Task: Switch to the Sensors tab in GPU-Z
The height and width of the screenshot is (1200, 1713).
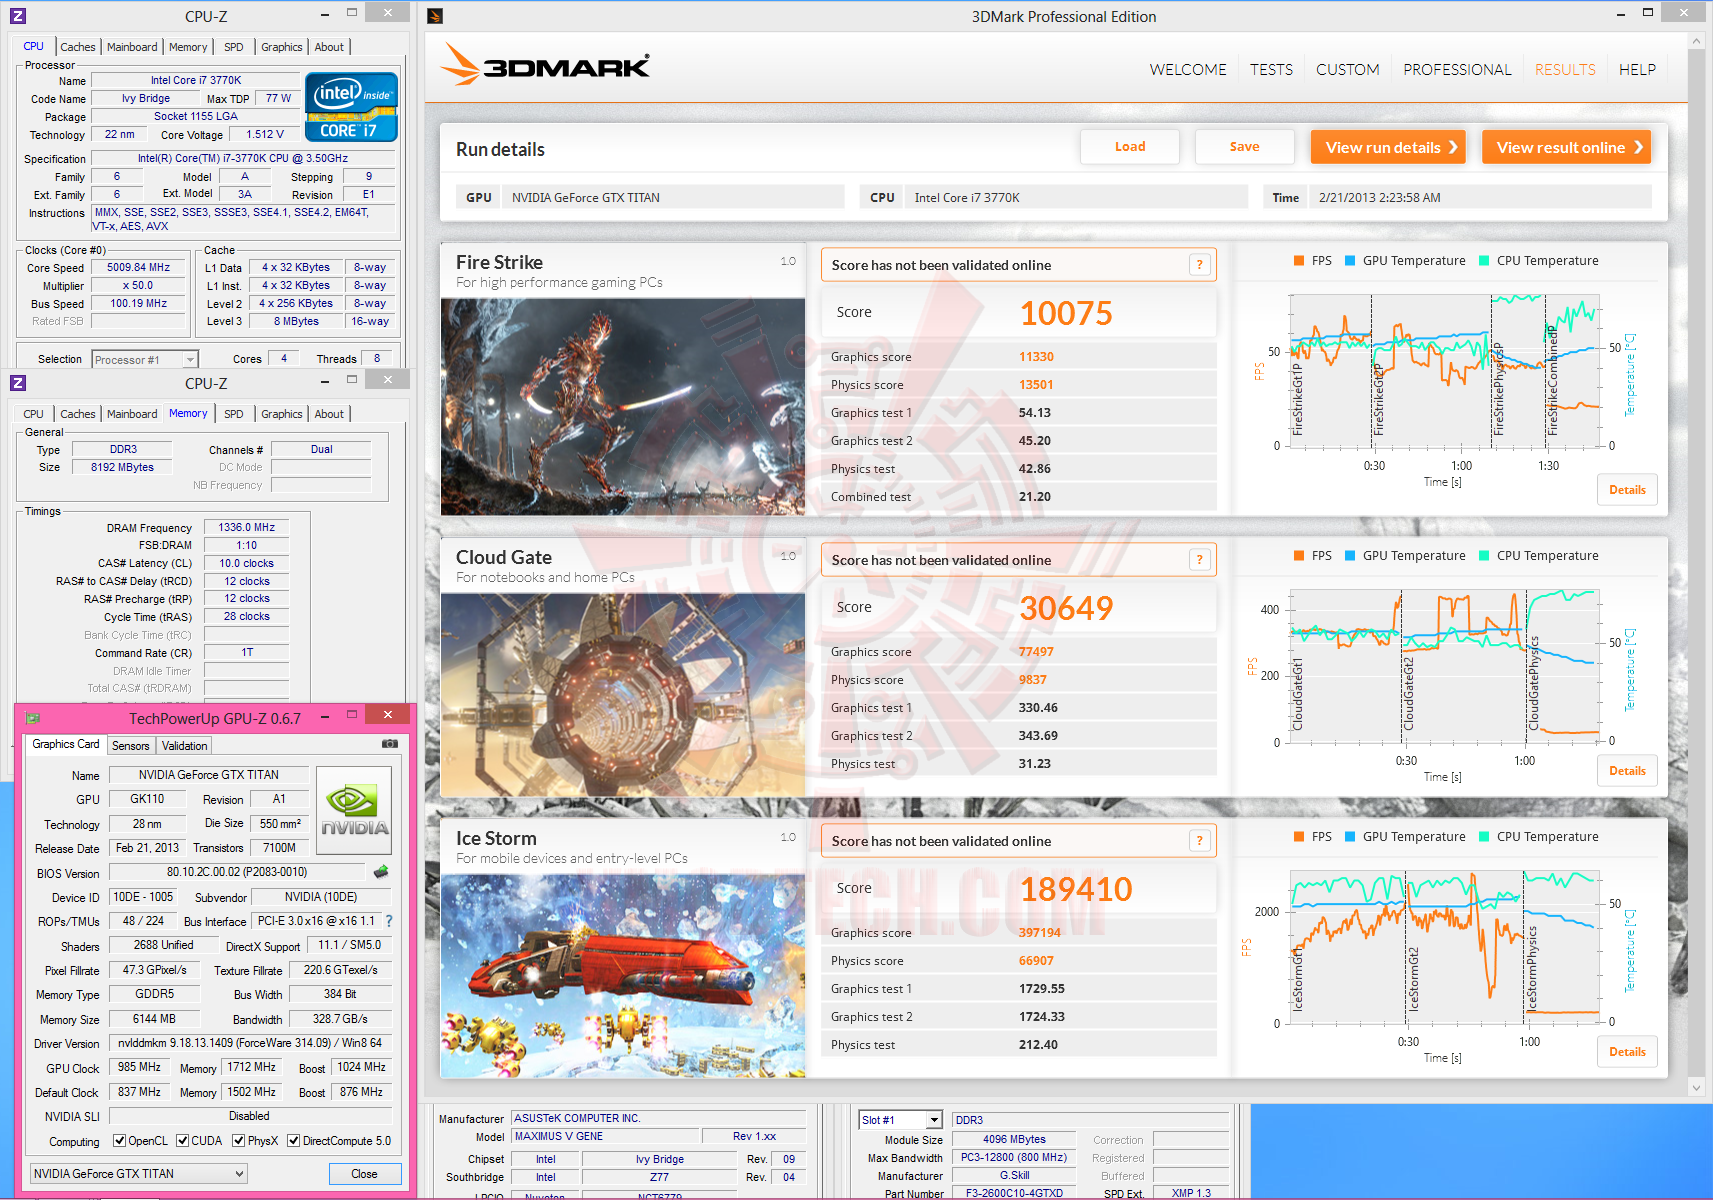Action: (131, 746)
